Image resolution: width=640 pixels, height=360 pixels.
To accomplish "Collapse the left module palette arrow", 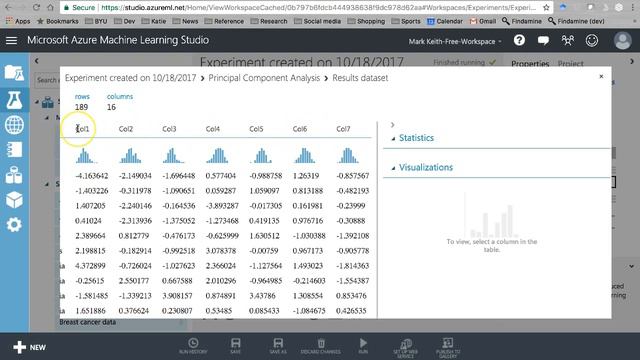I will click(37, 61).
